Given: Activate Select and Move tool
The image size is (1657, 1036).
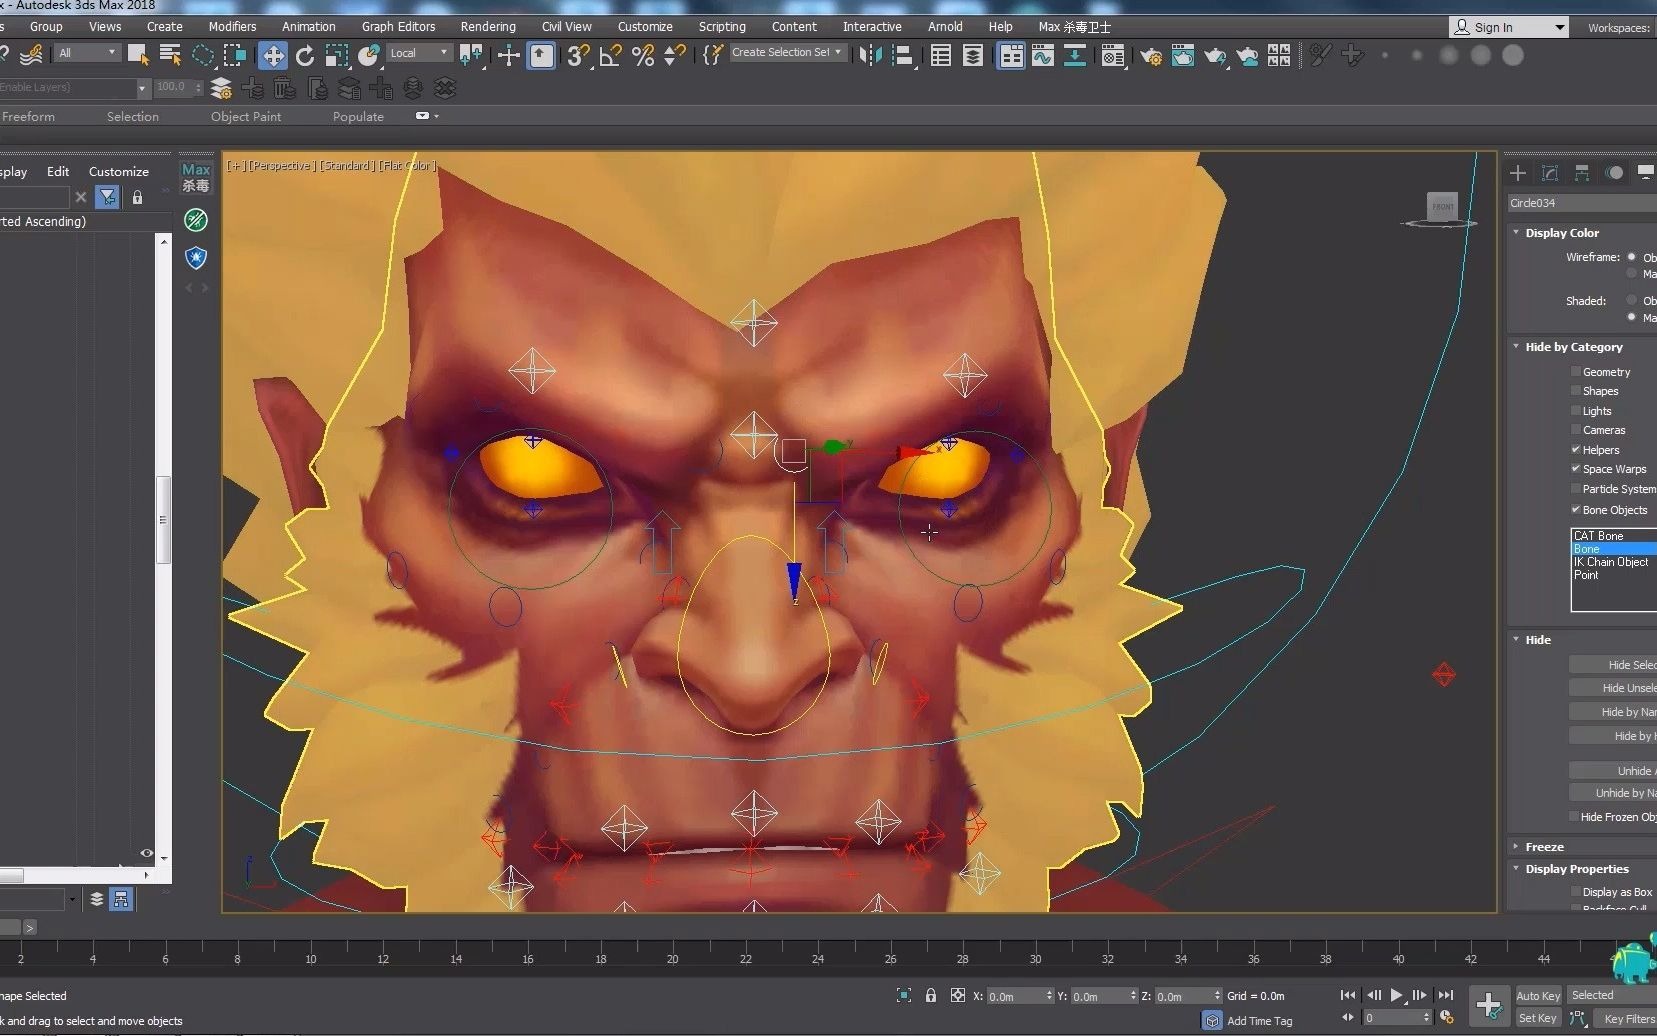Looking at the screenshot, I should (273, 55).
